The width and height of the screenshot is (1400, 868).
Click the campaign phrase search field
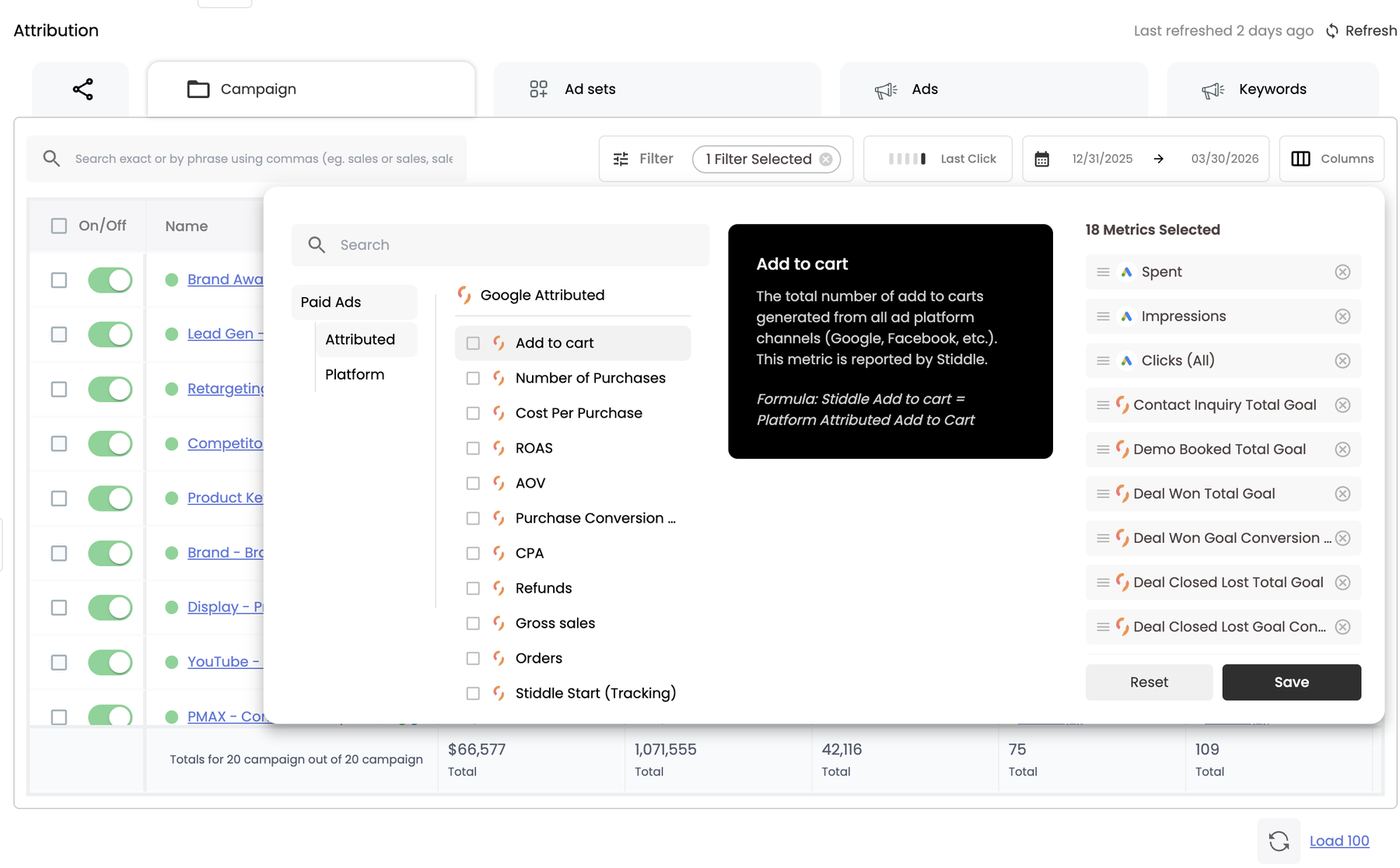246,159
